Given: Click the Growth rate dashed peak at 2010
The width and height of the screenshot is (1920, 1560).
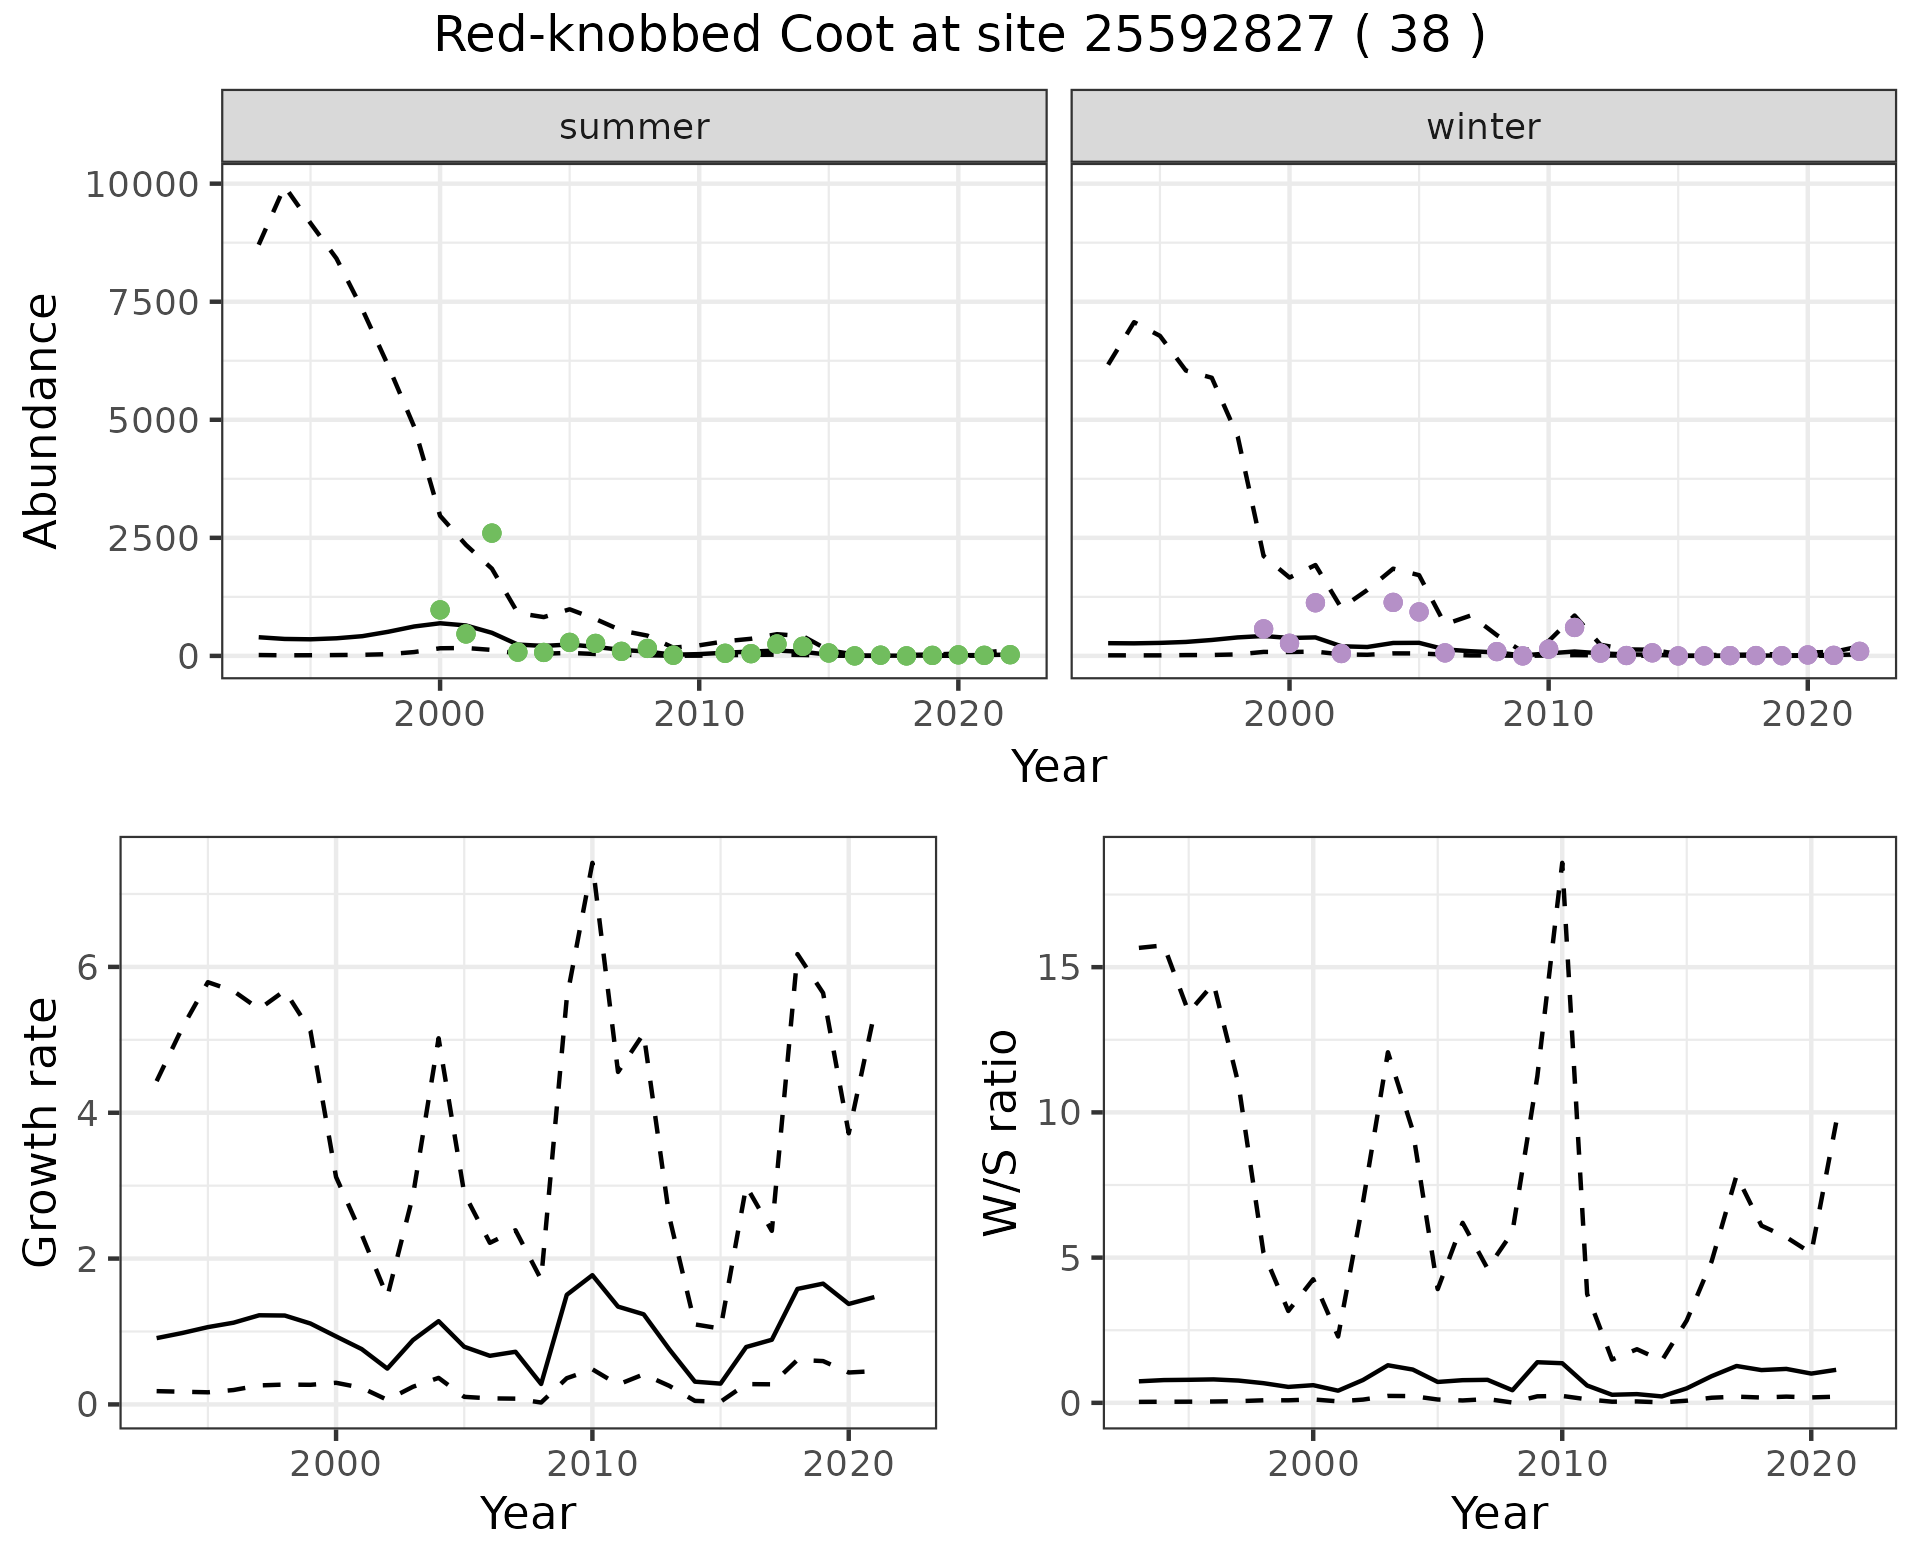Looking at the screenshot, I should (592, 862).
